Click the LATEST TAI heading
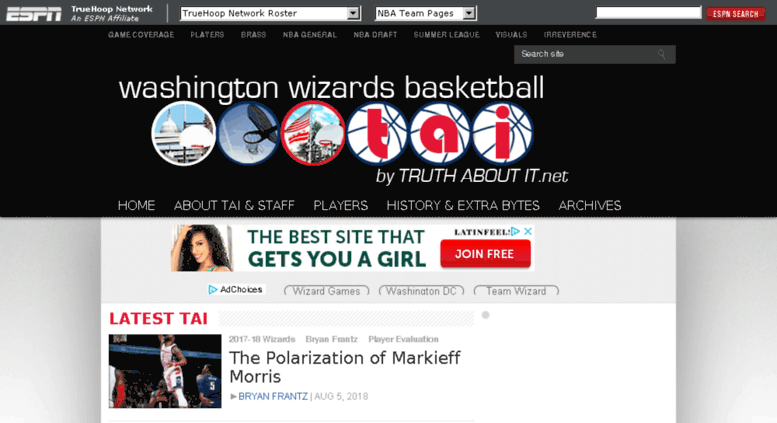Image resolution: width=777 pixels, height=423 pixels. pos(159,318)
